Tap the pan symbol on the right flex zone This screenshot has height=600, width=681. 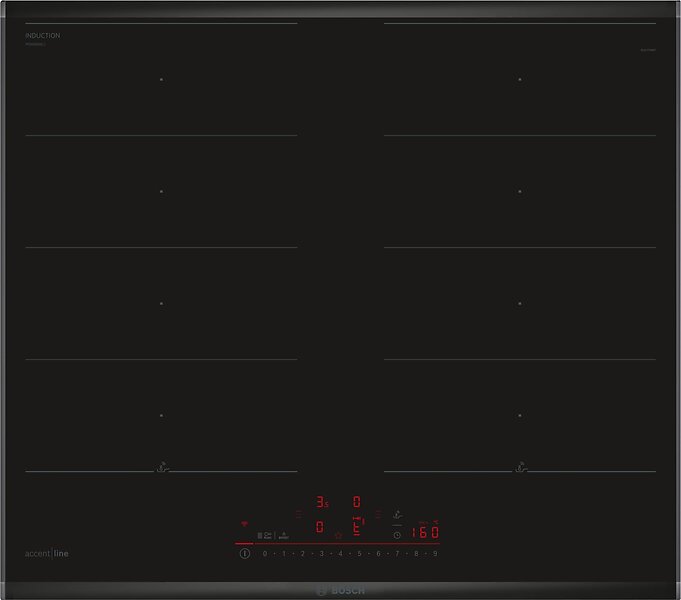pyautogui.click(x=519, y=466)
